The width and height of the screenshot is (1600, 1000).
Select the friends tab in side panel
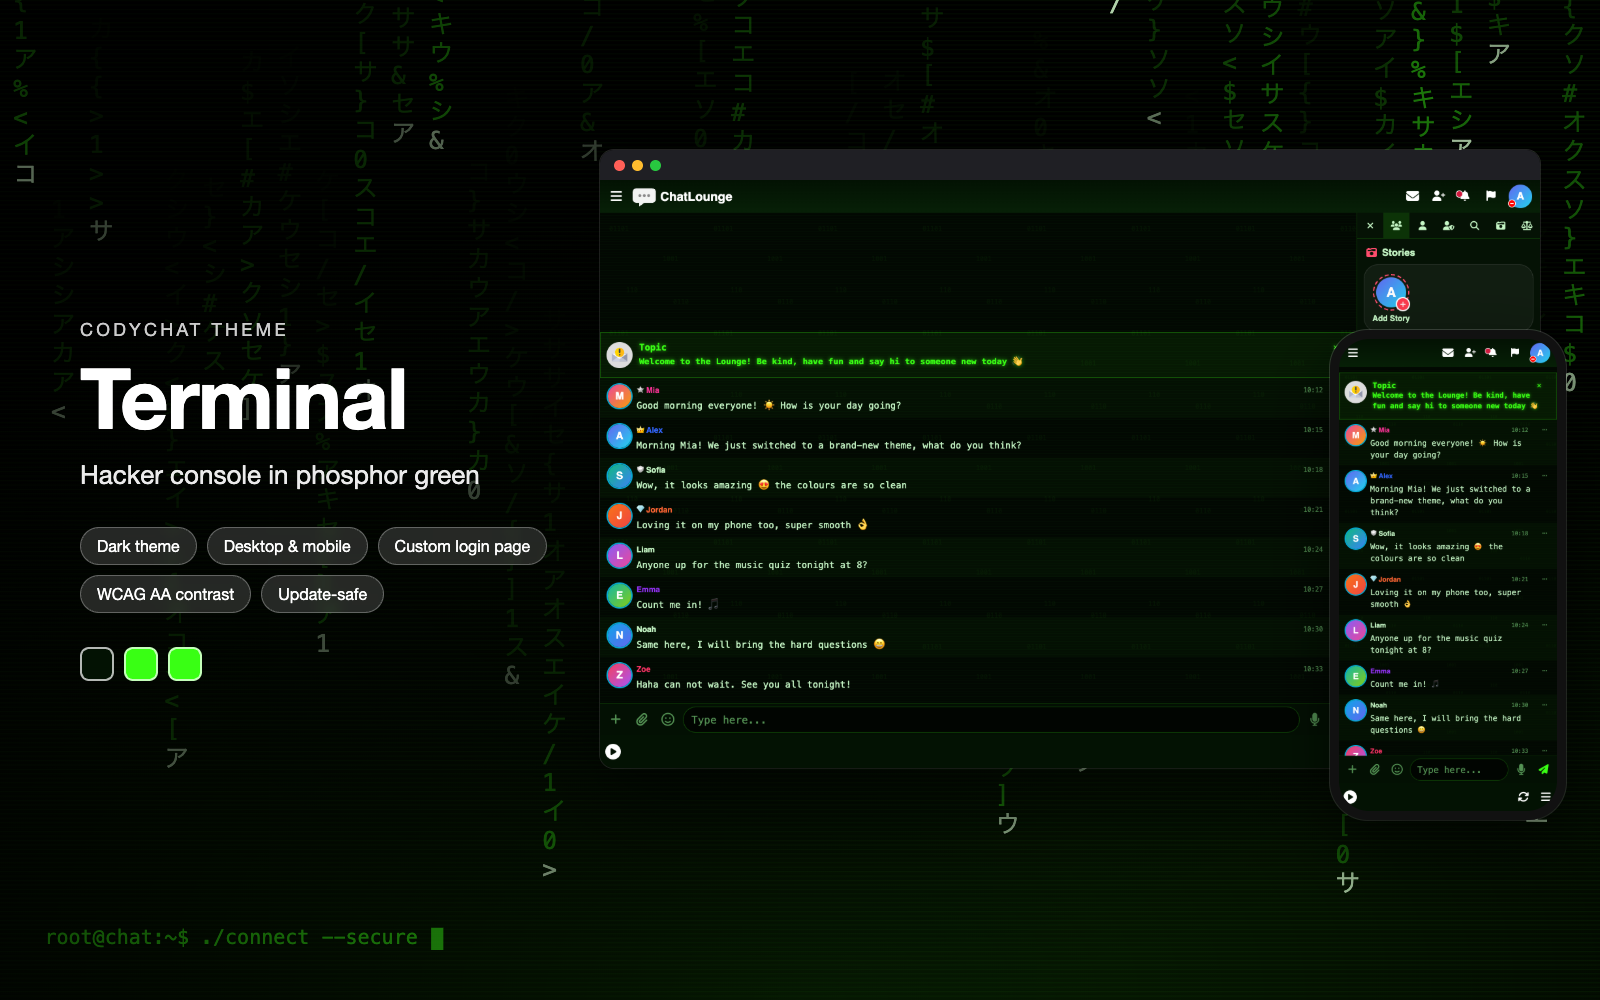point(1422,226)
